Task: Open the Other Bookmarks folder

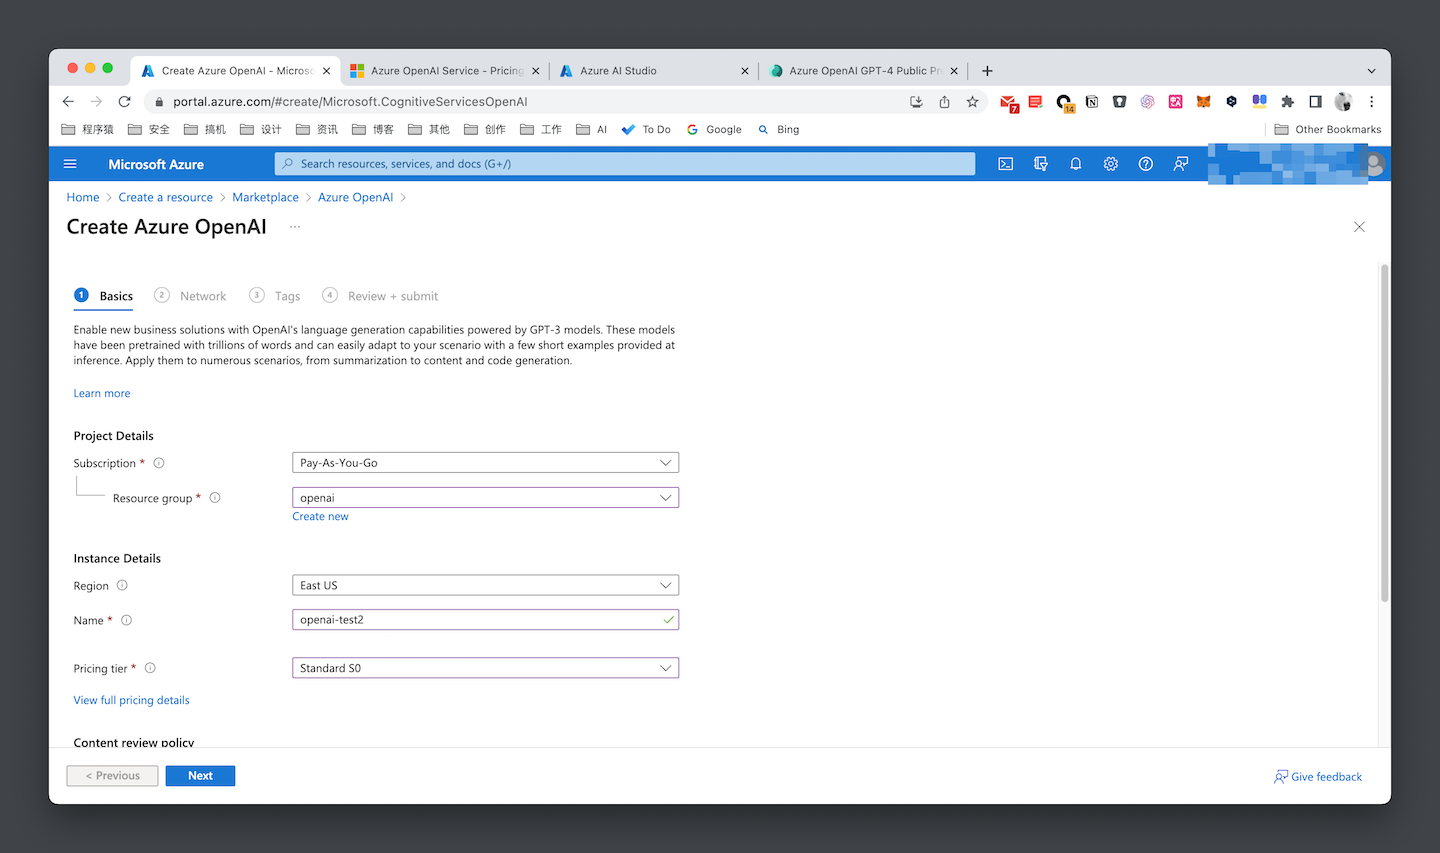Action: [1328, 129]
